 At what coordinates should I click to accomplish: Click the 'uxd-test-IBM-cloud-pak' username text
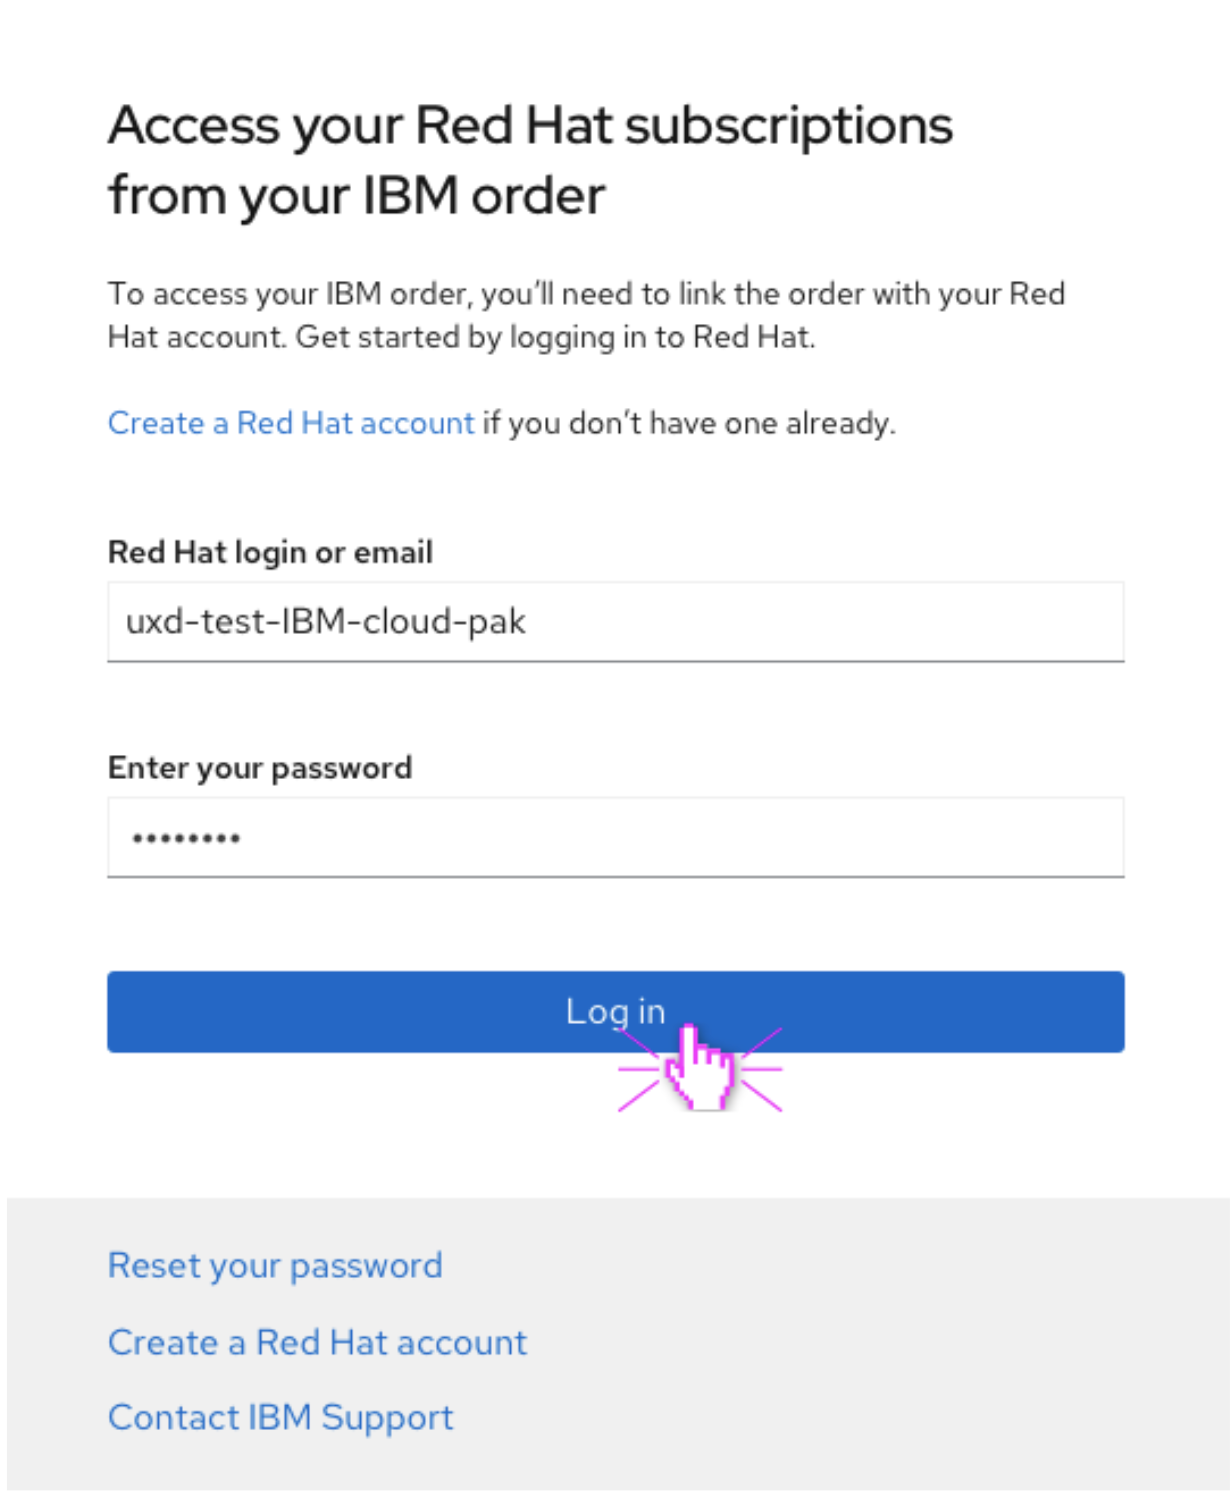(325, 622)
